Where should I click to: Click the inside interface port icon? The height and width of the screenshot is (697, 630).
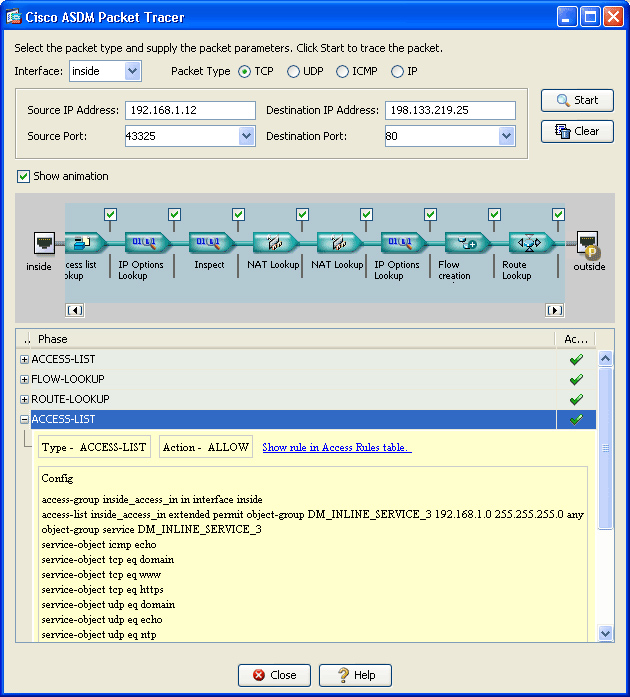pyautogui.click(x=44, y=243)
